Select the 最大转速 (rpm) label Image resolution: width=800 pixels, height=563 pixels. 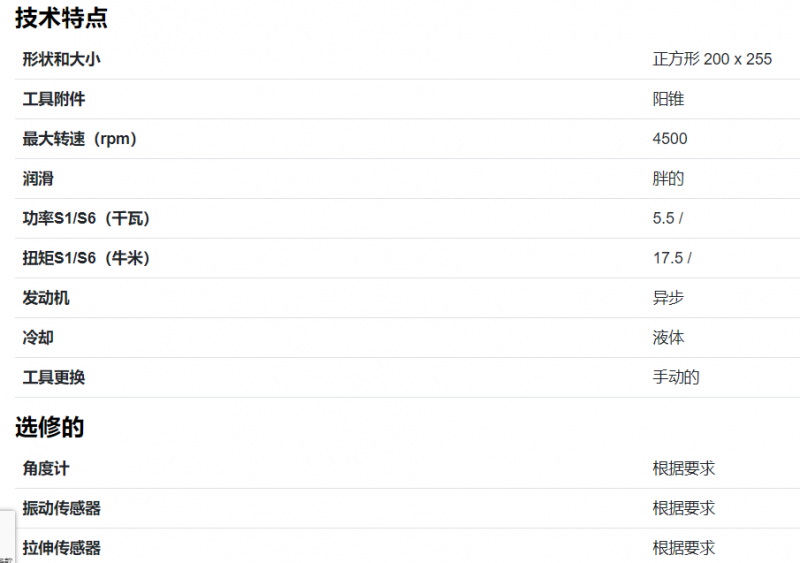pos(79,139)
